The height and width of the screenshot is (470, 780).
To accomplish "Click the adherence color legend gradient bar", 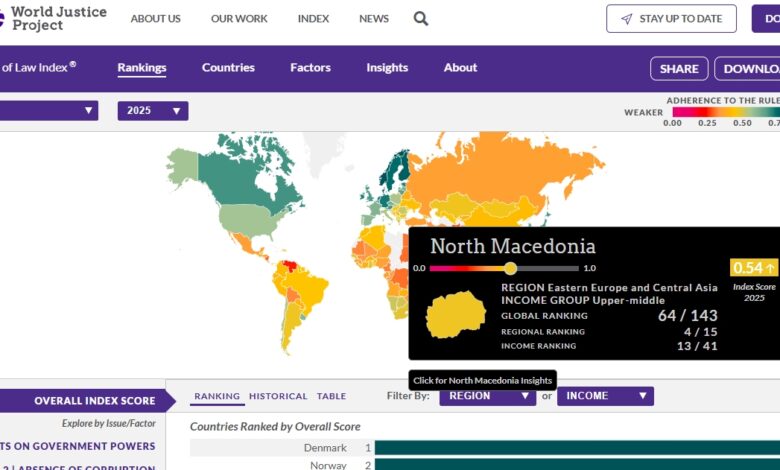I will point(726,112).
